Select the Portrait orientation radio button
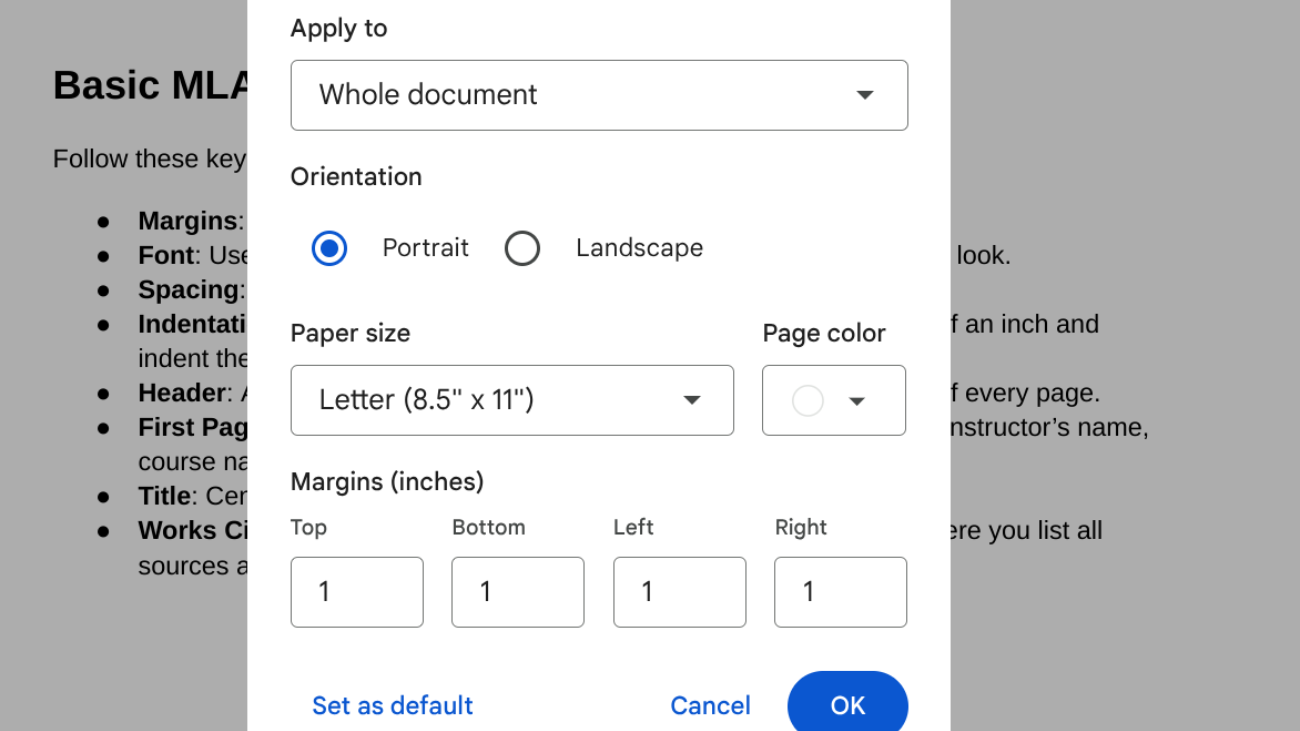The height and width of the screenshot is (731, 1300). [x=329, y=248]
